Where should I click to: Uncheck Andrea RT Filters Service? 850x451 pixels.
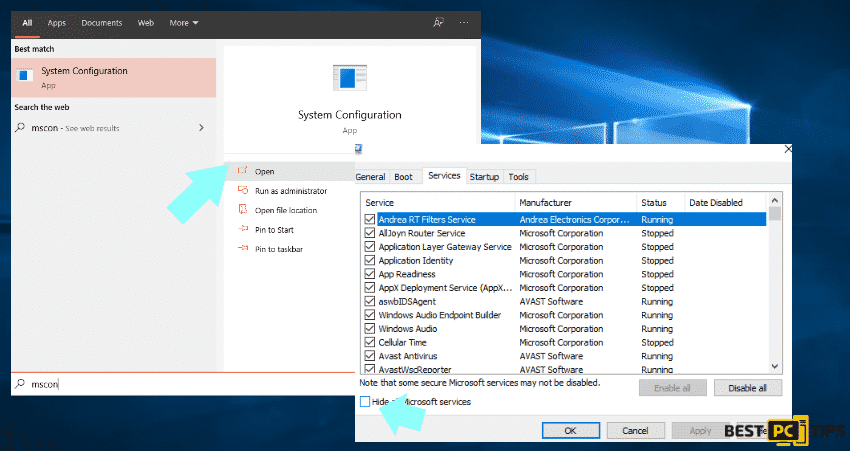370,219
